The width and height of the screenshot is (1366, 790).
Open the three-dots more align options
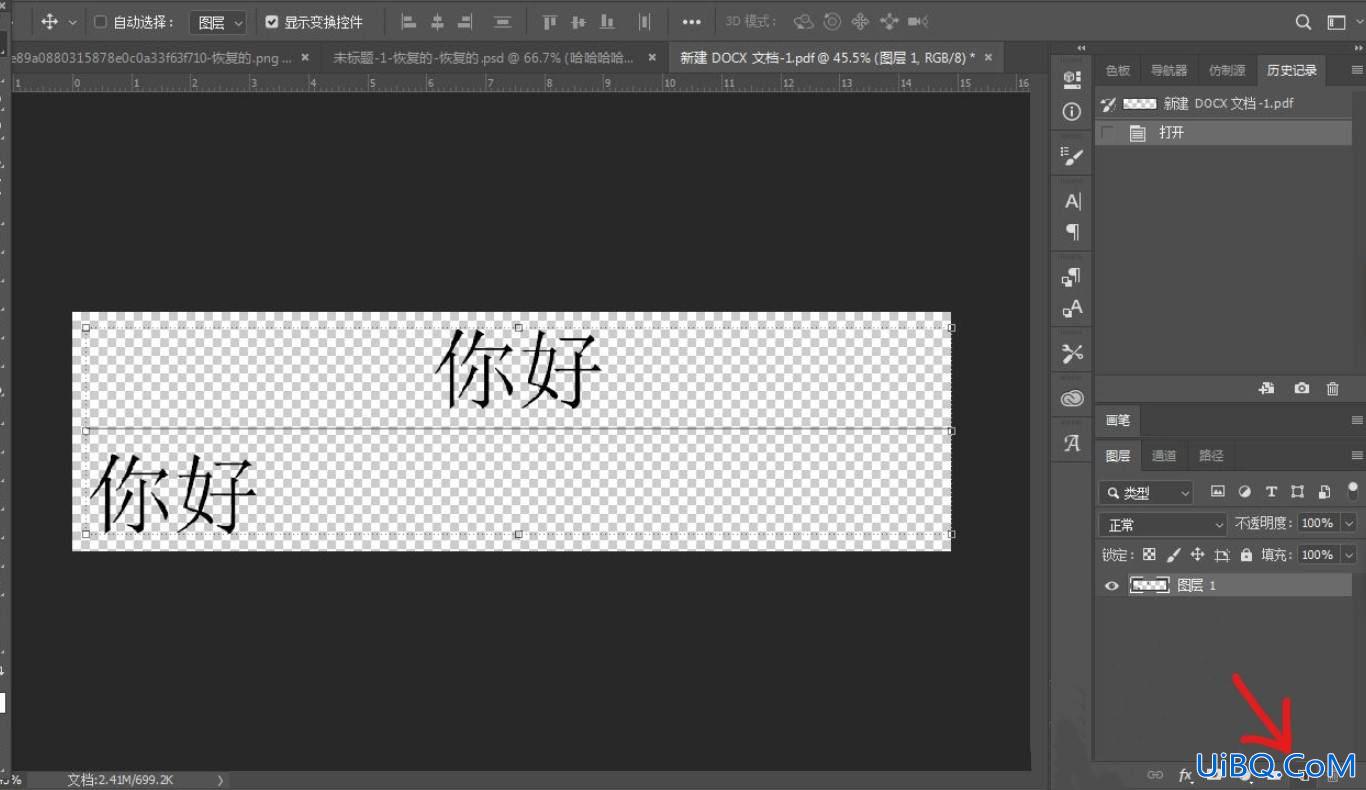tap(691, 22)
